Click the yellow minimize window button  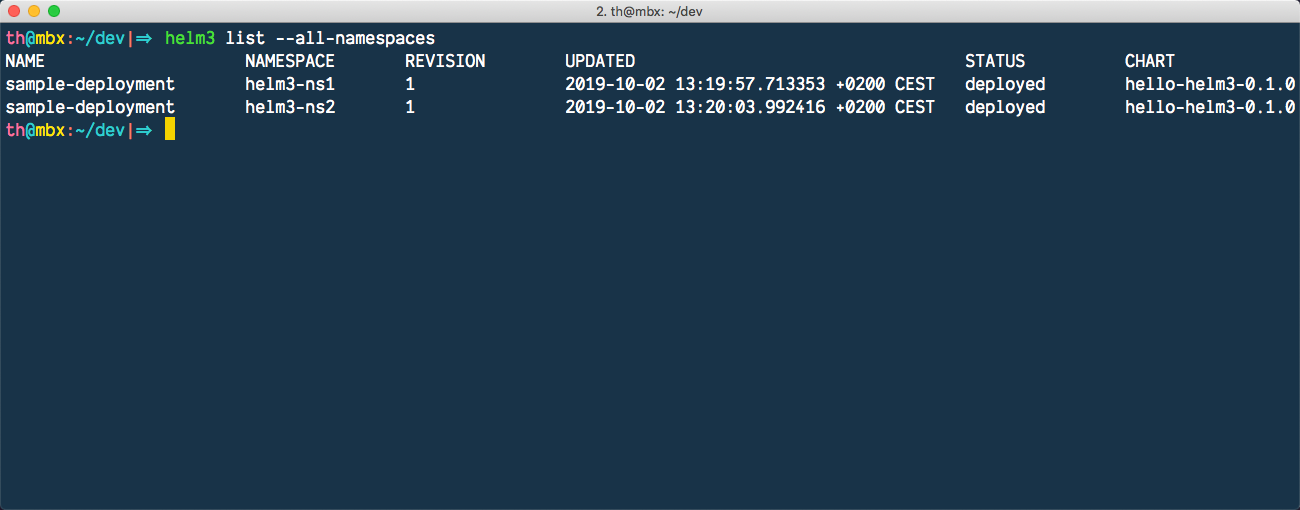(34, 11)
